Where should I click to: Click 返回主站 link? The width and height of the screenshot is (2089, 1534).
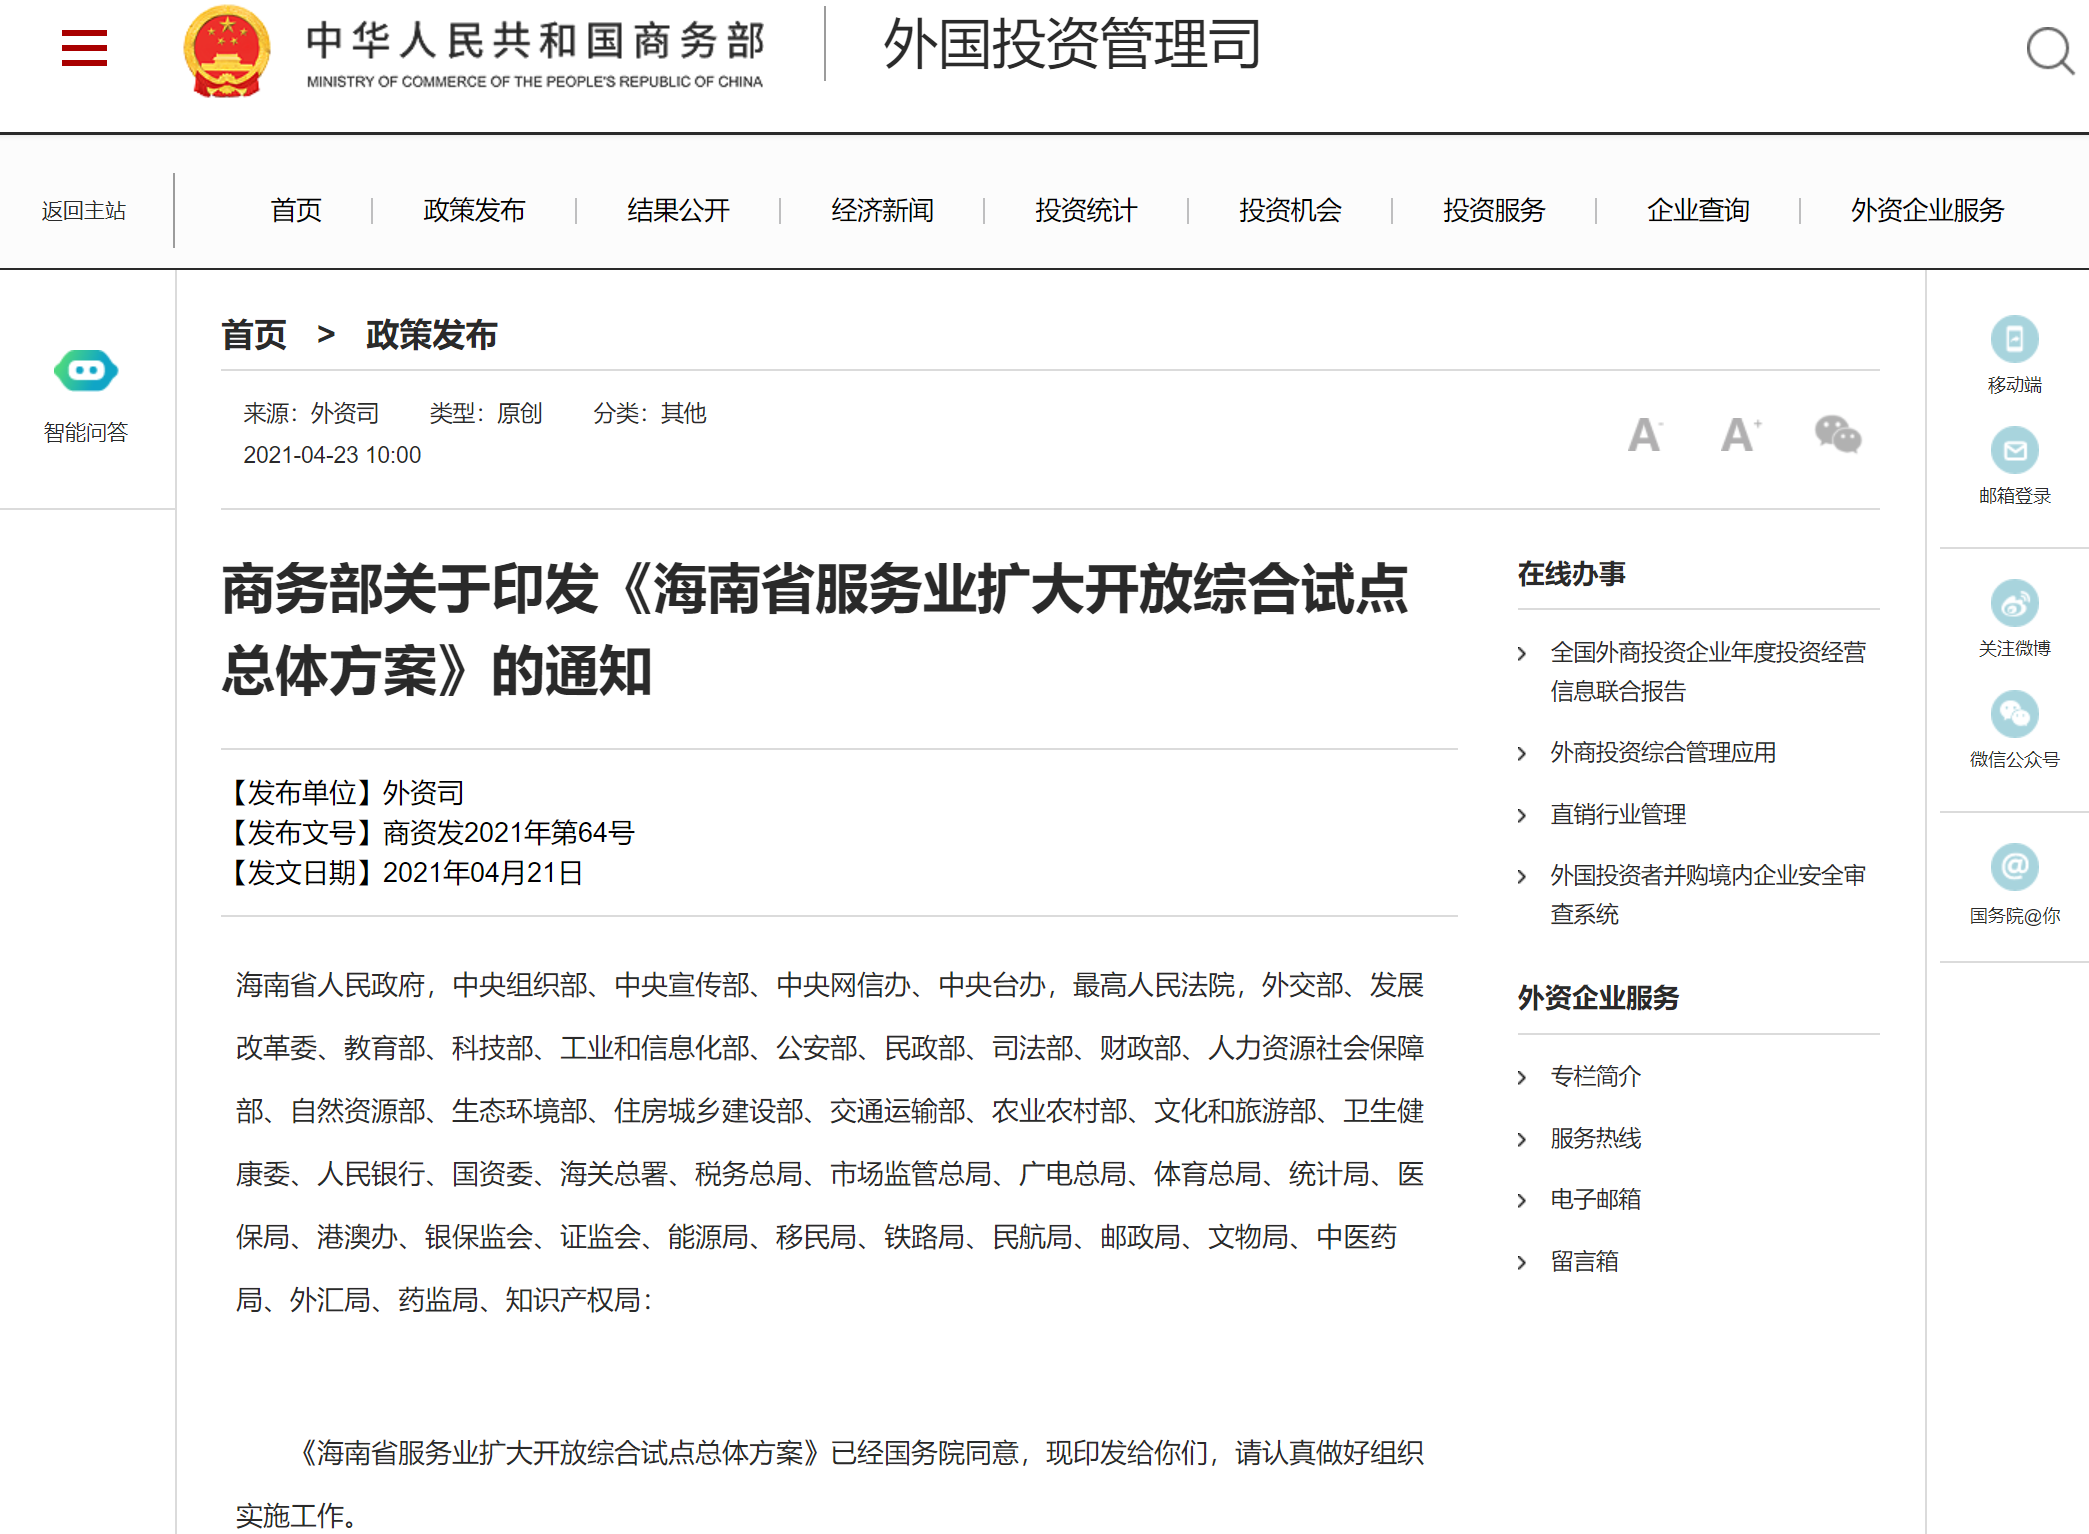click(x=84, y=211)
